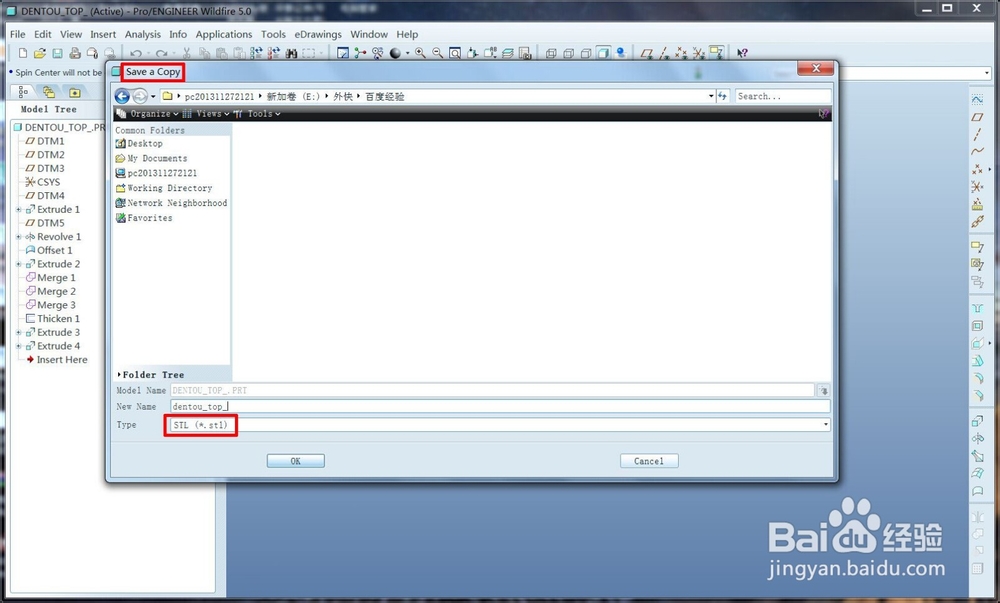The height and width of the screenshot is (603, 1000).
Task: Click the Zoom Out magnifier icon
Action: click(x=438, y=53)
